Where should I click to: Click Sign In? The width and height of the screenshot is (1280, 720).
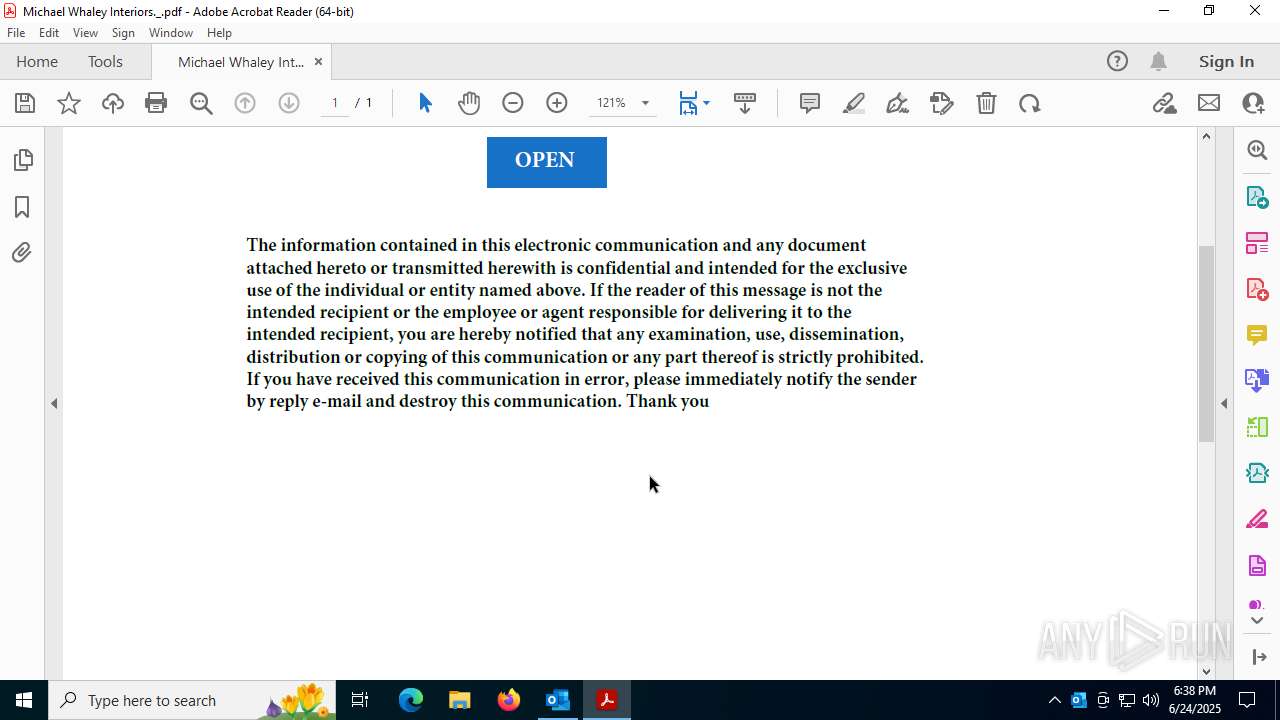click(1226, 62)
